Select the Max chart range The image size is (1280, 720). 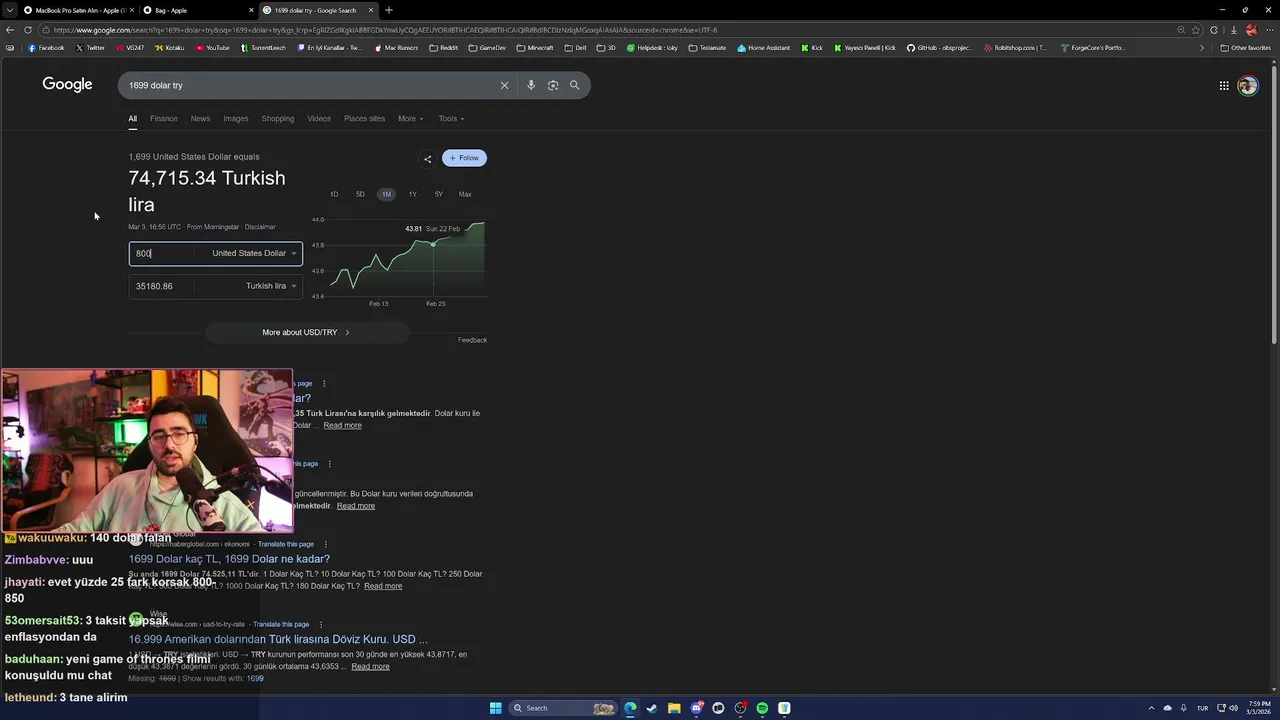[x=465, y=194]
